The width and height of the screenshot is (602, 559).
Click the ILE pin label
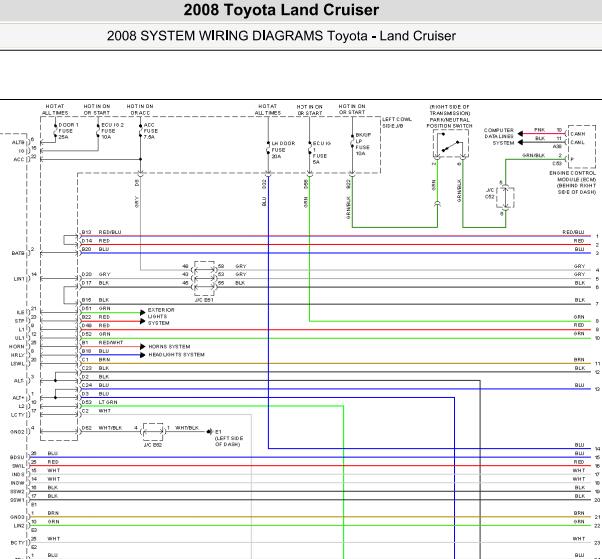(21, 313)
